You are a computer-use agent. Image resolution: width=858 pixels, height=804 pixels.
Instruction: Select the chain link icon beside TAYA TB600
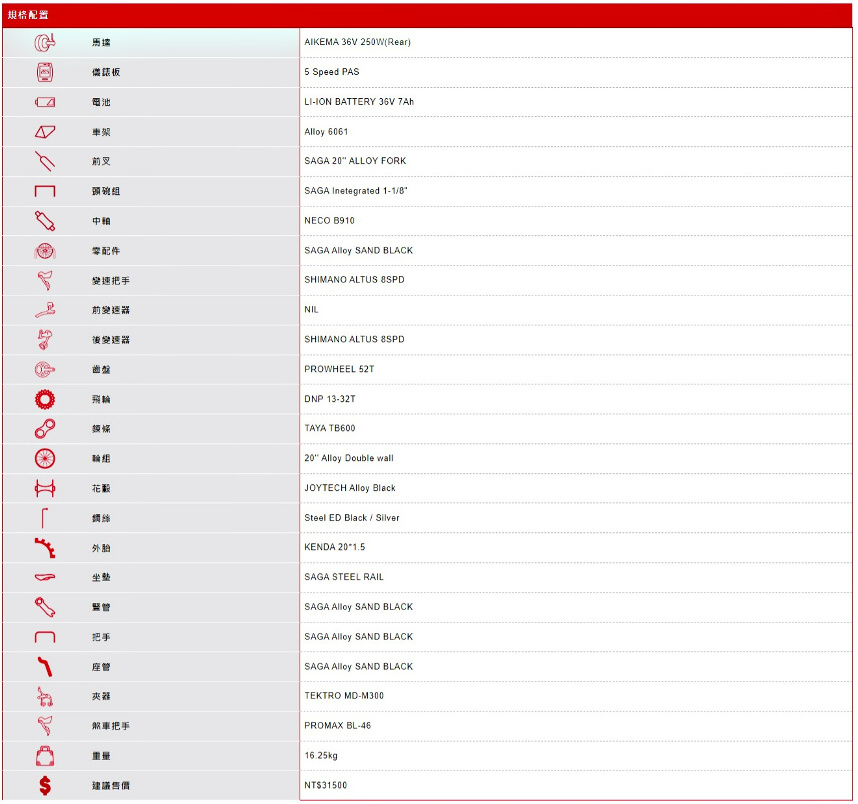click(45, 429)
